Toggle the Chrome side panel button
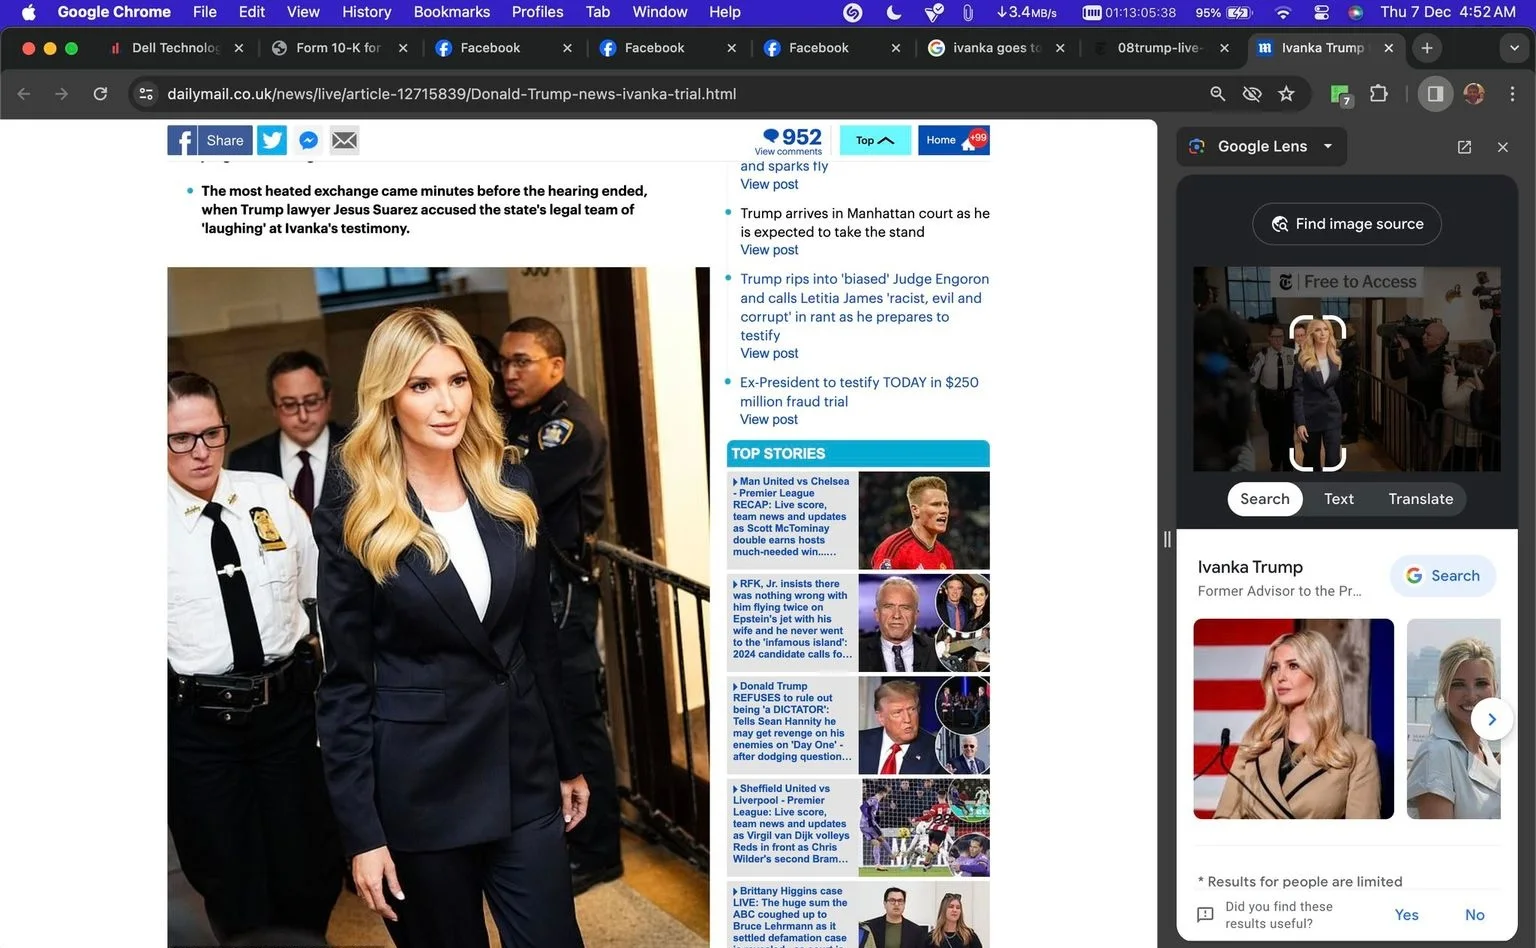 coord(1435,94)
